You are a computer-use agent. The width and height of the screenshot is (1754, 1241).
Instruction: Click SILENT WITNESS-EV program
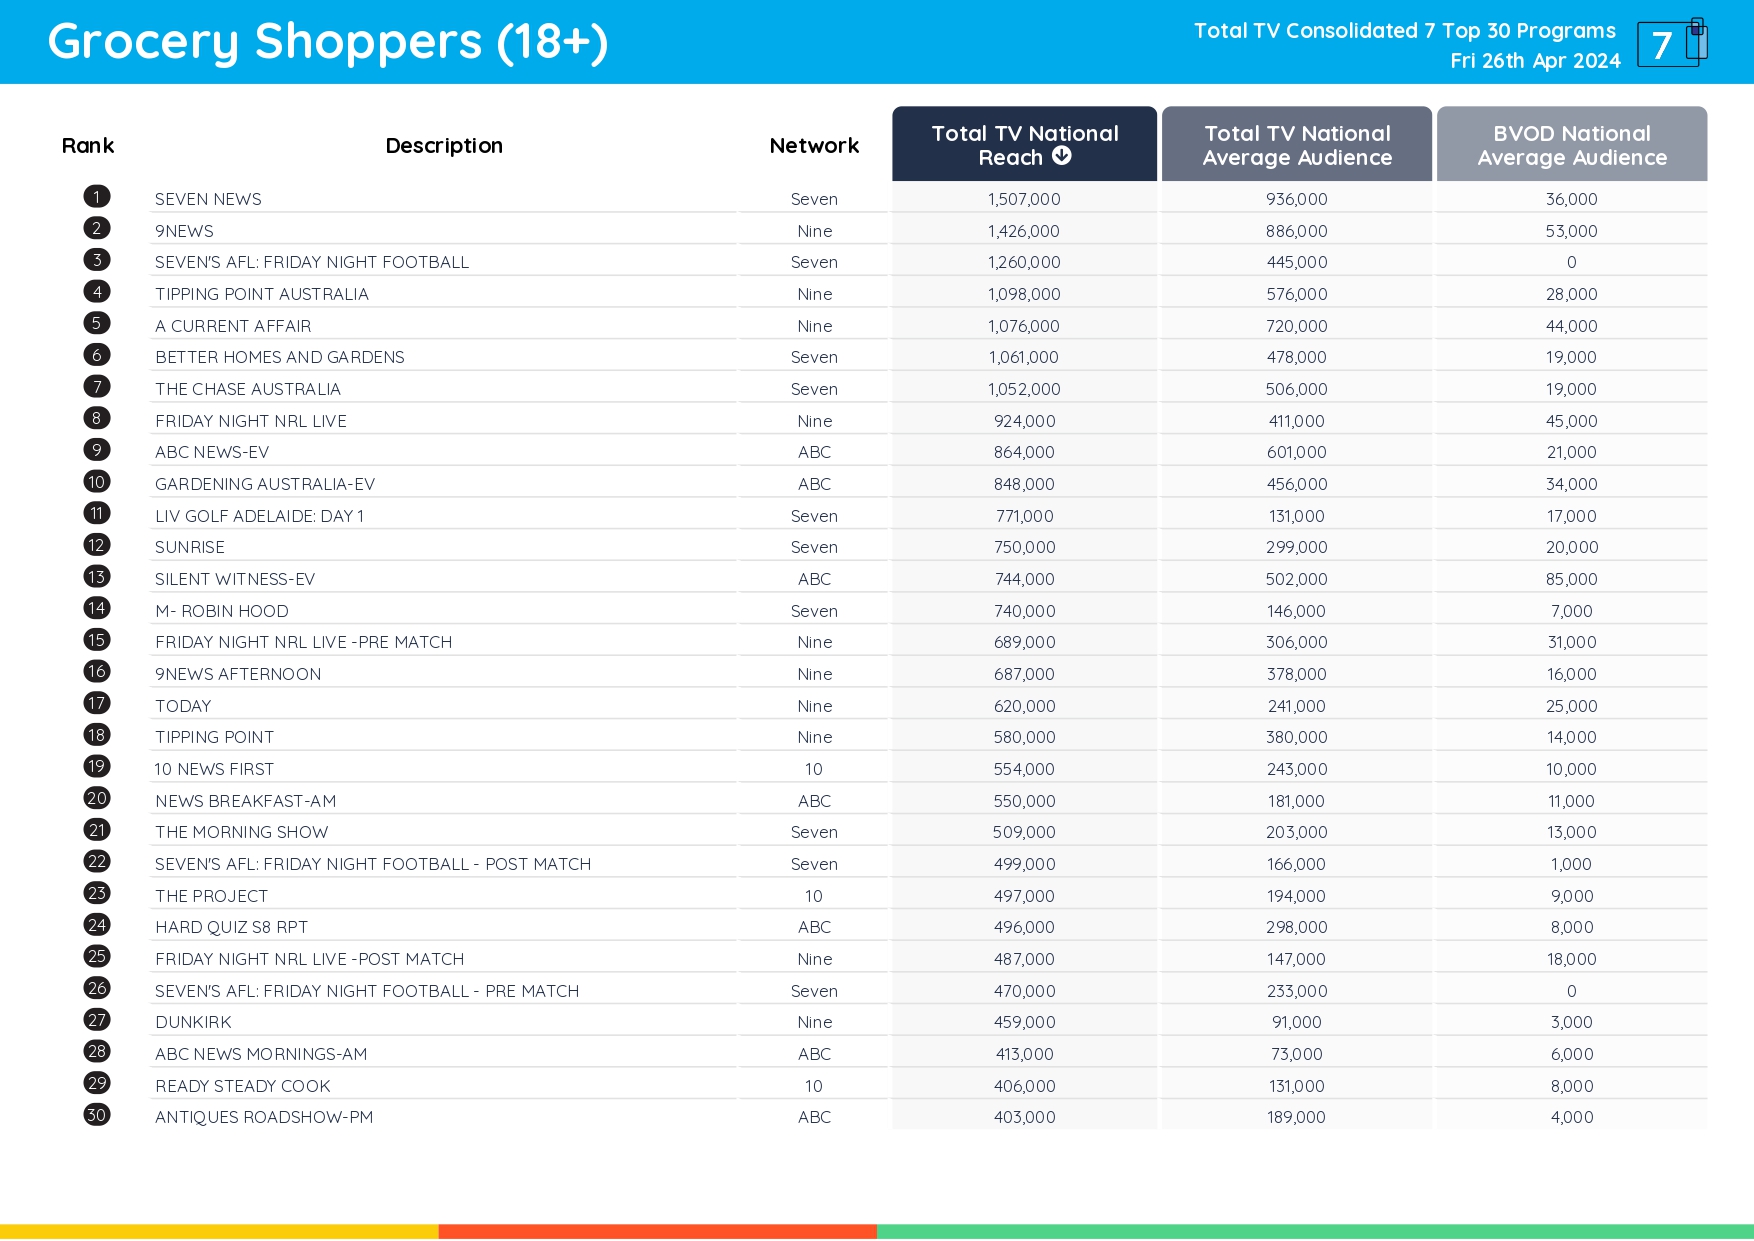[235, 579]
